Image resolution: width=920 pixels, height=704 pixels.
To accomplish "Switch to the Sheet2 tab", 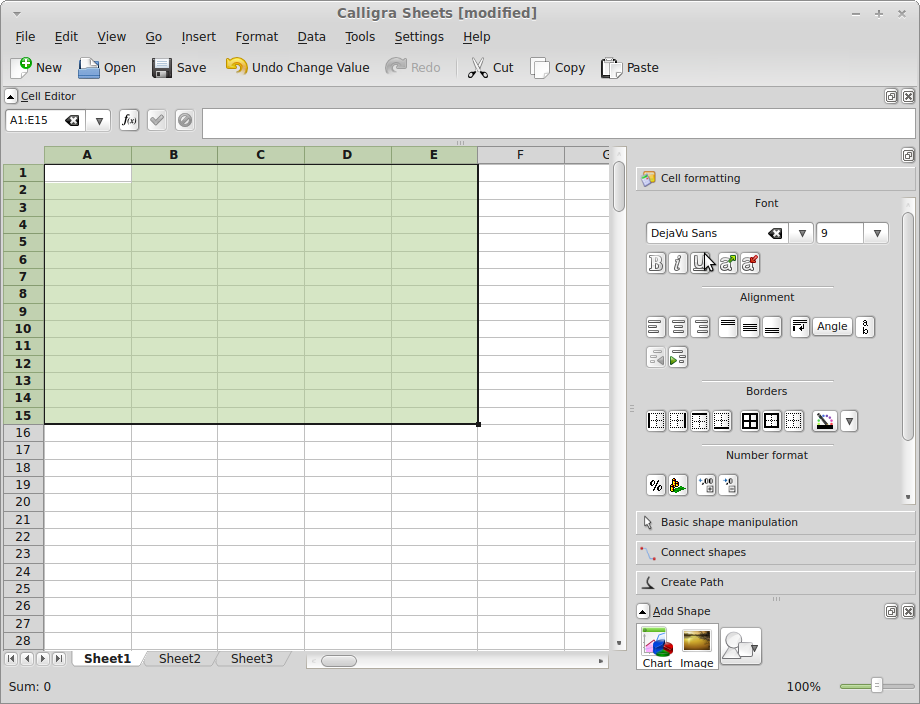I will point(179,659).
